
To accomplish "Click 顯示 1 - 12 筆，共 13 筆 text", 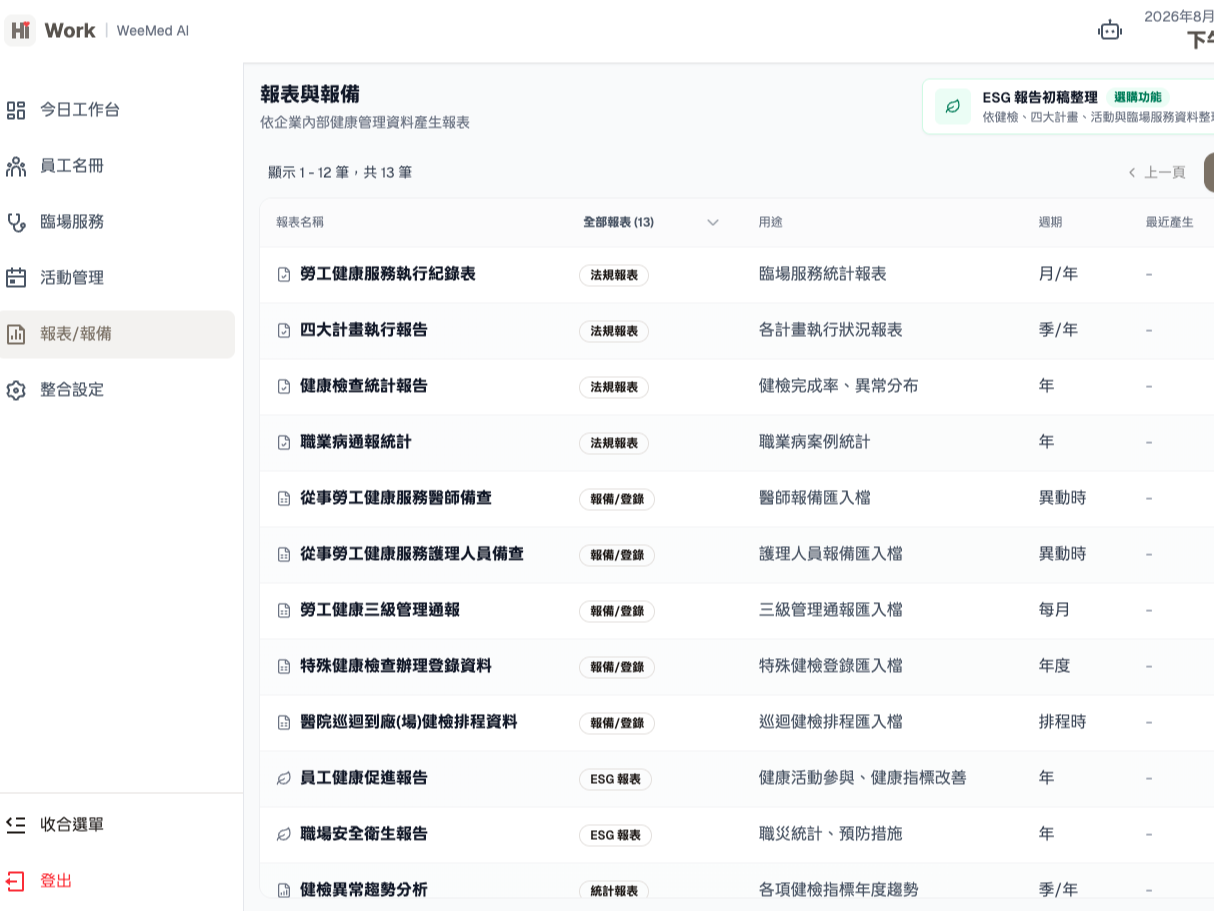I will coord(340,172).
